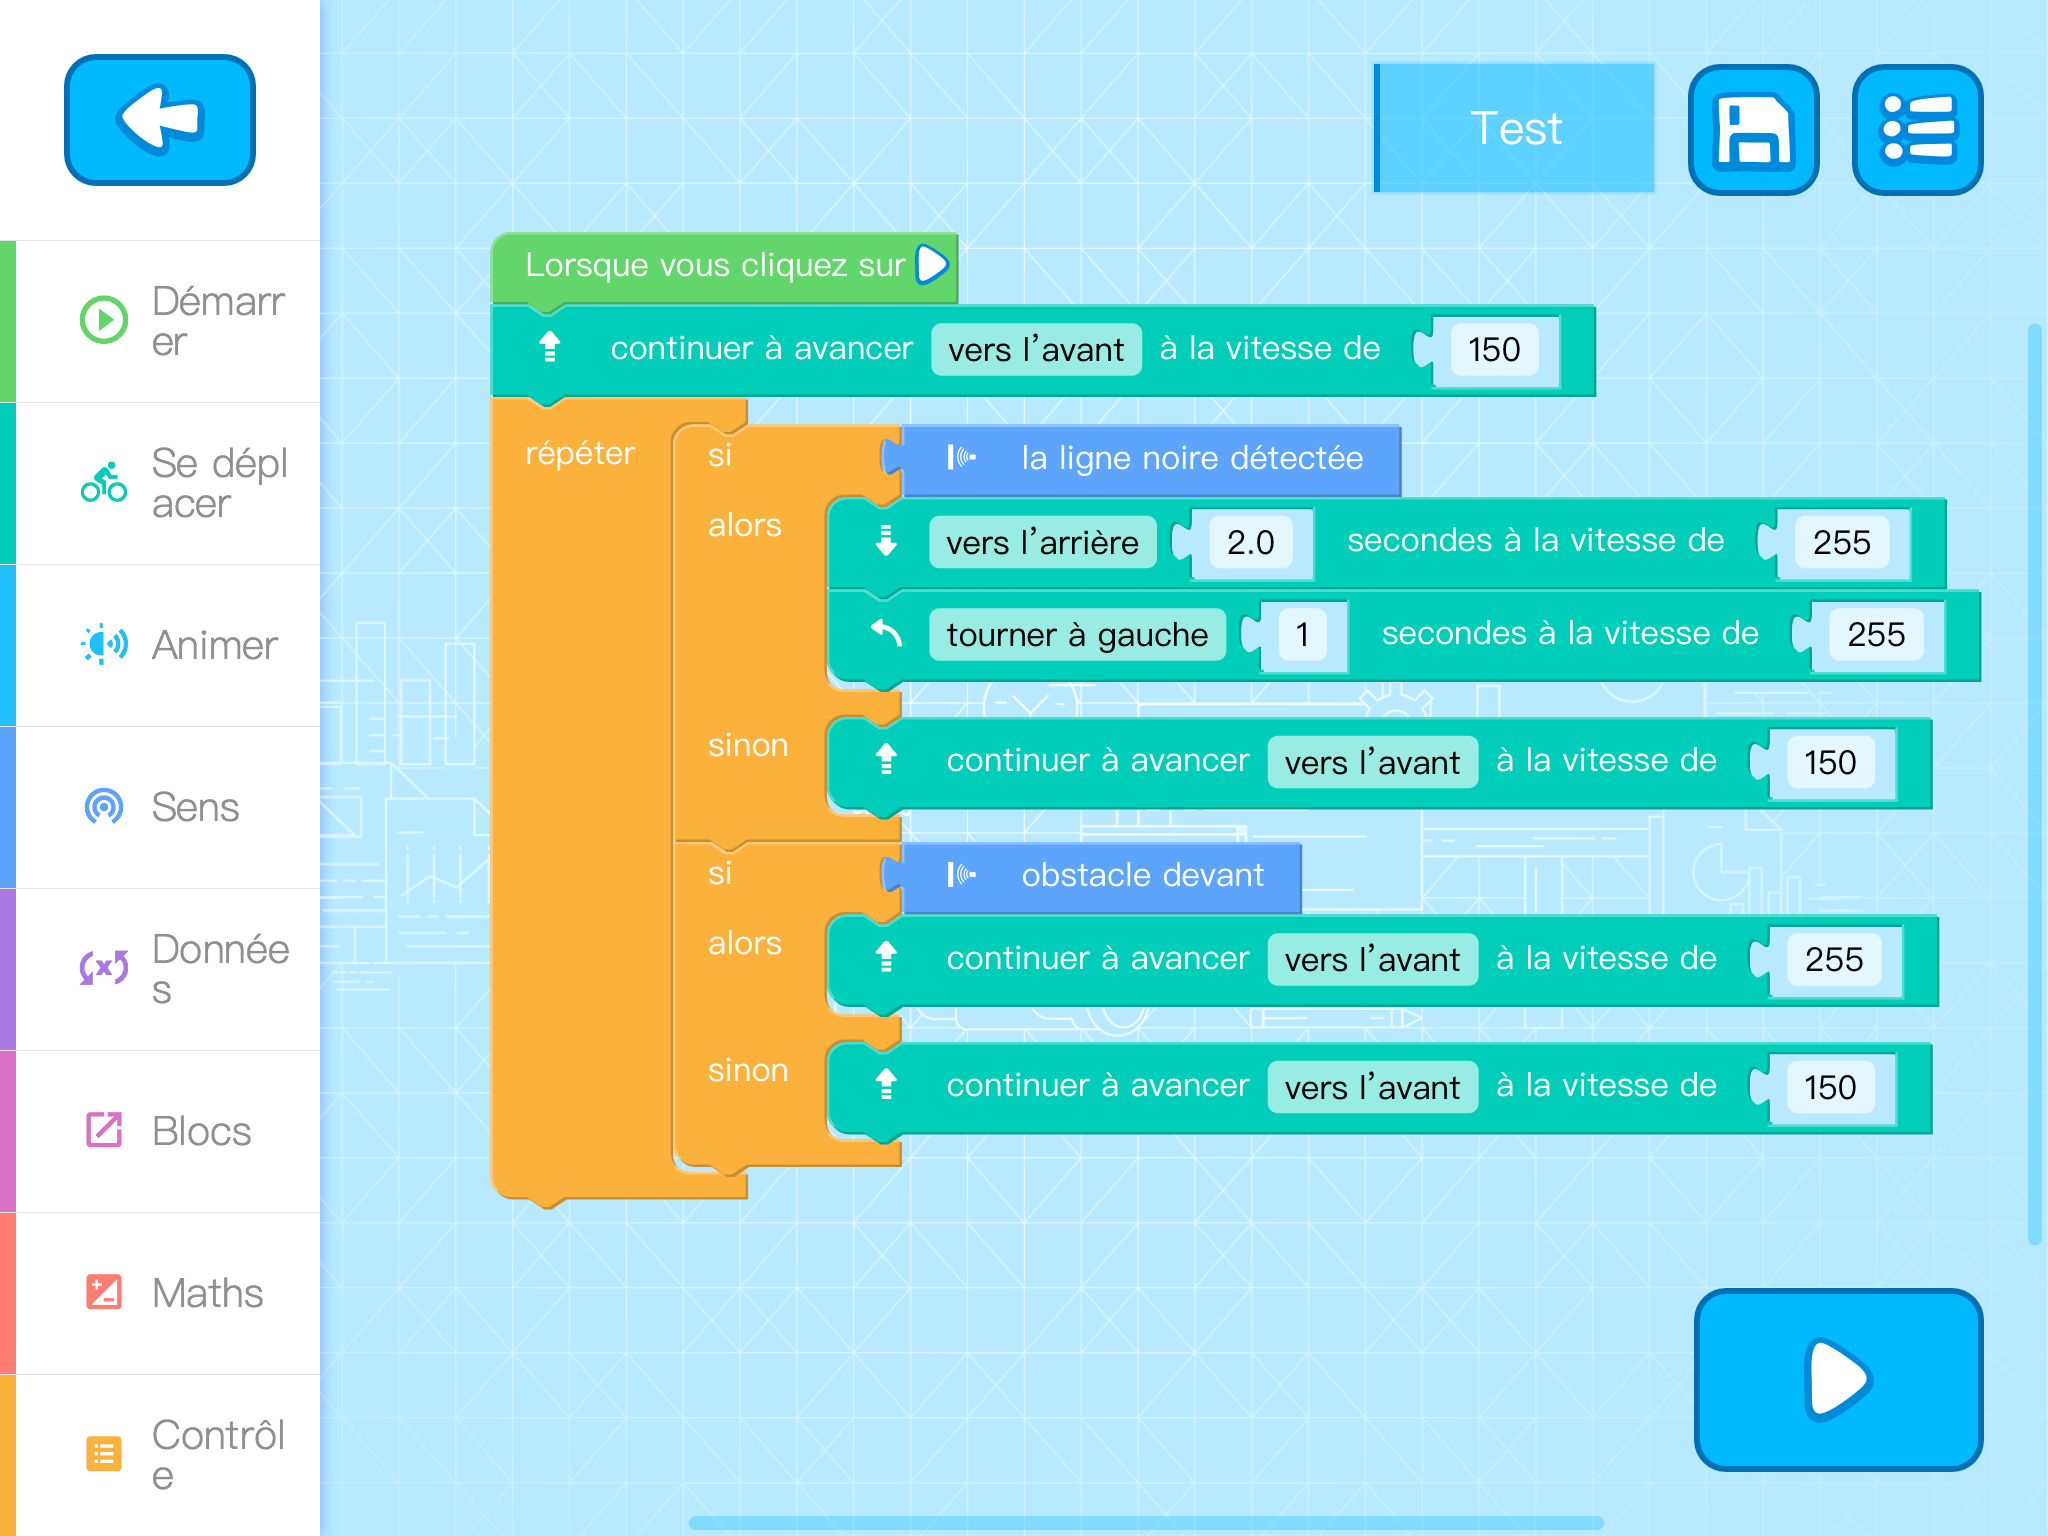Open the vers l'avant dropdown in the top block

(x=1036, y=350)
